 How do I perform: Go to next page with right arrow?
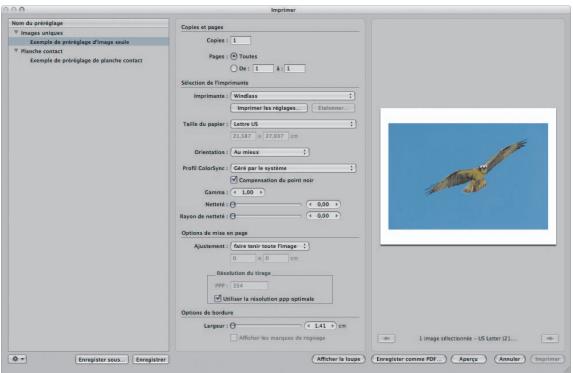click(550, 338)
